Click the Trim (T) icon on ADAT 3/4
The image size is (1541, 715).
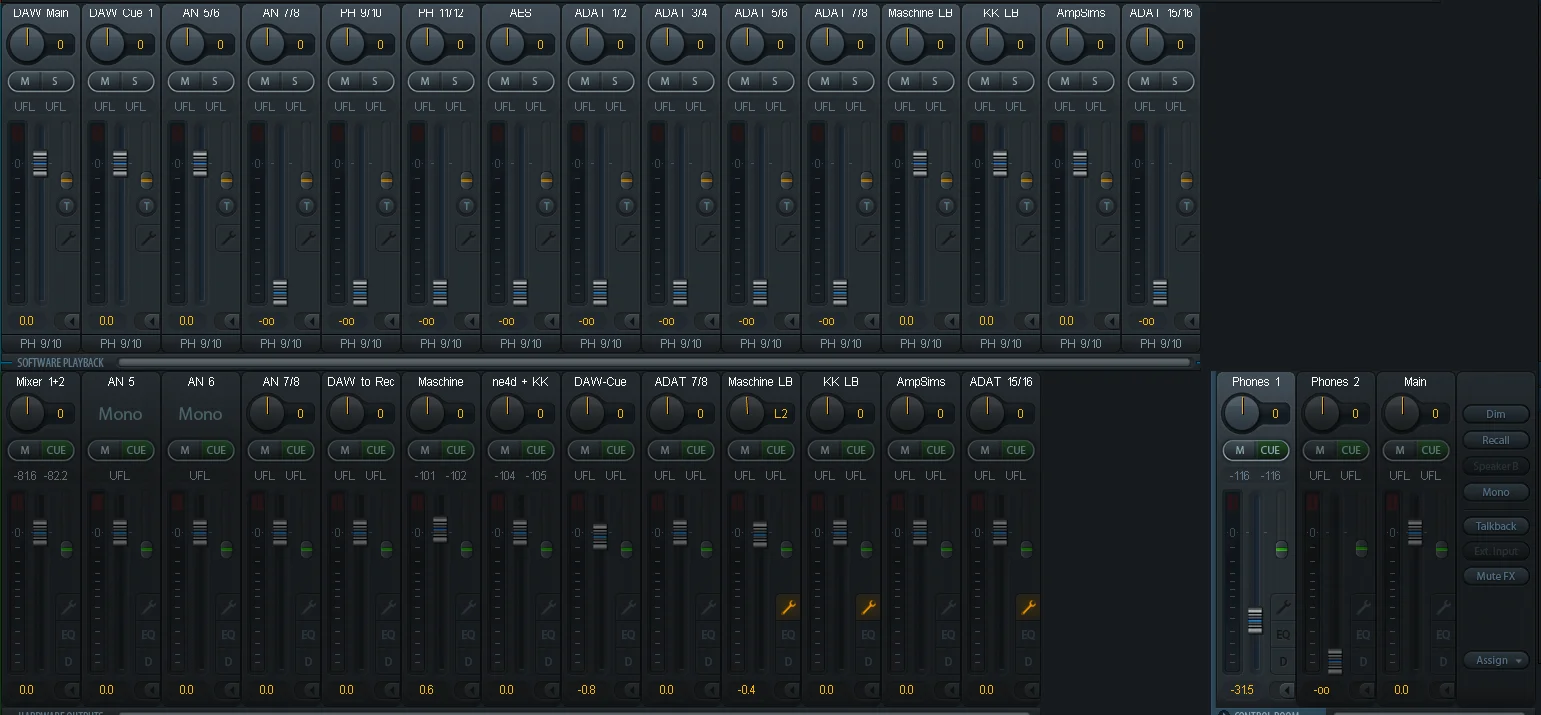pyautogui.click(x=707, y=206)
